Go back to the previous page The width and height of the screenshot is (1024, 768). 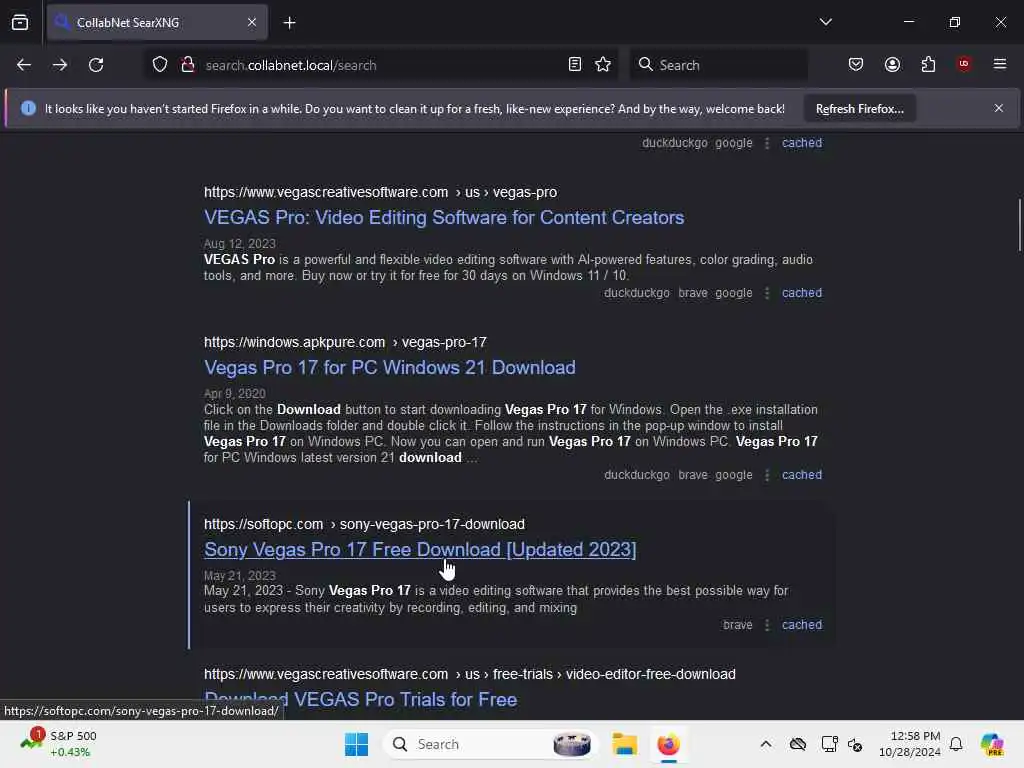24,65
